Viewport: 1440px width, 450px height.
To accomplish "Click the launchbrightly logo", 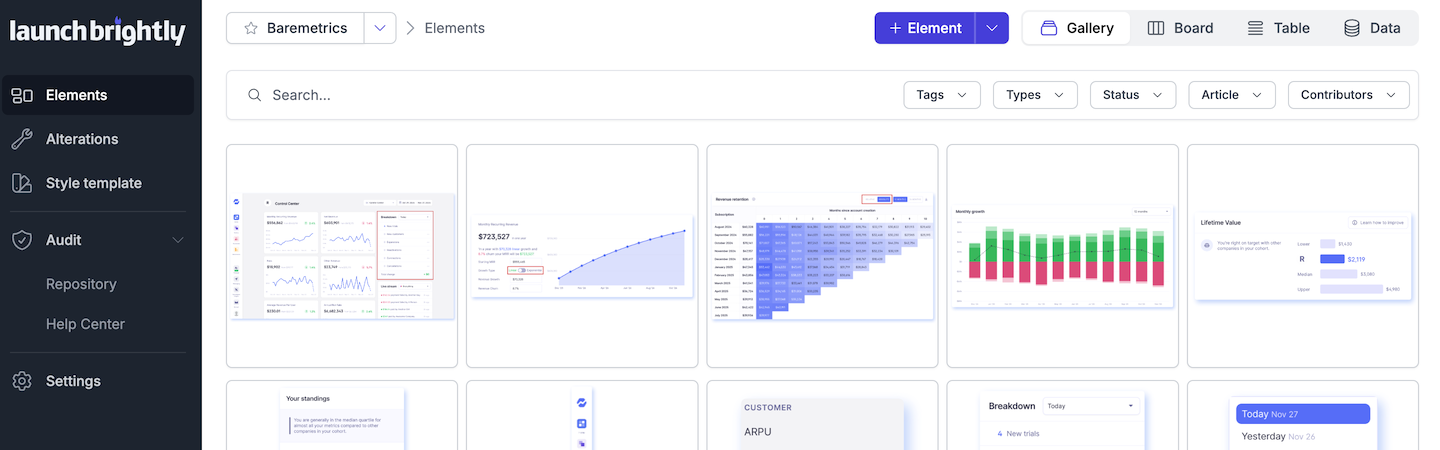I will click(x=98, y=31).
